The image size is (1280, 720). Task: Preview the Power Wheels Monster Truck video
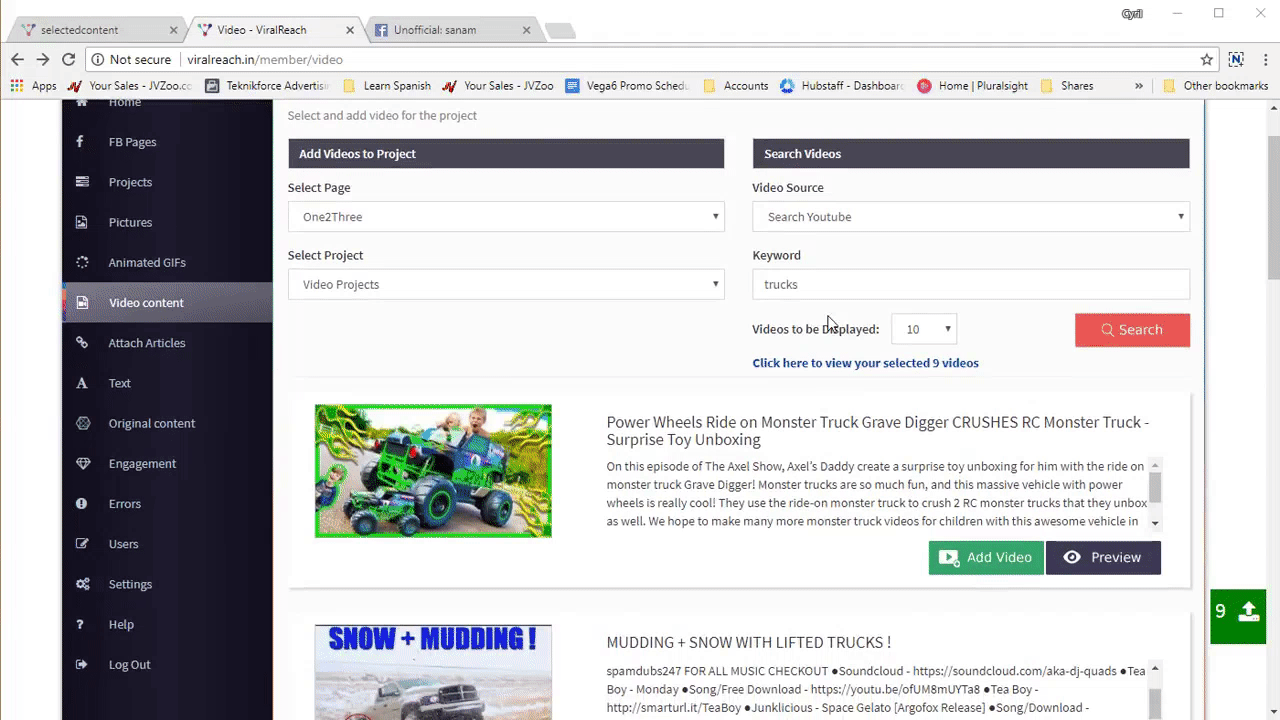1103,558
